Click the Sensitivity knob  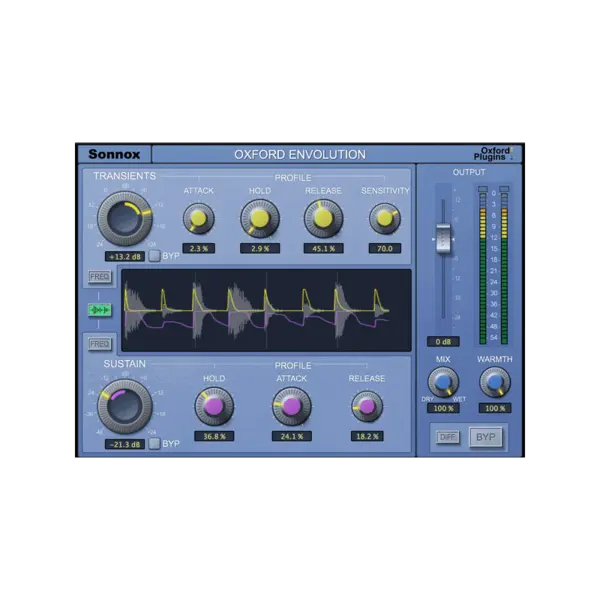385,218
